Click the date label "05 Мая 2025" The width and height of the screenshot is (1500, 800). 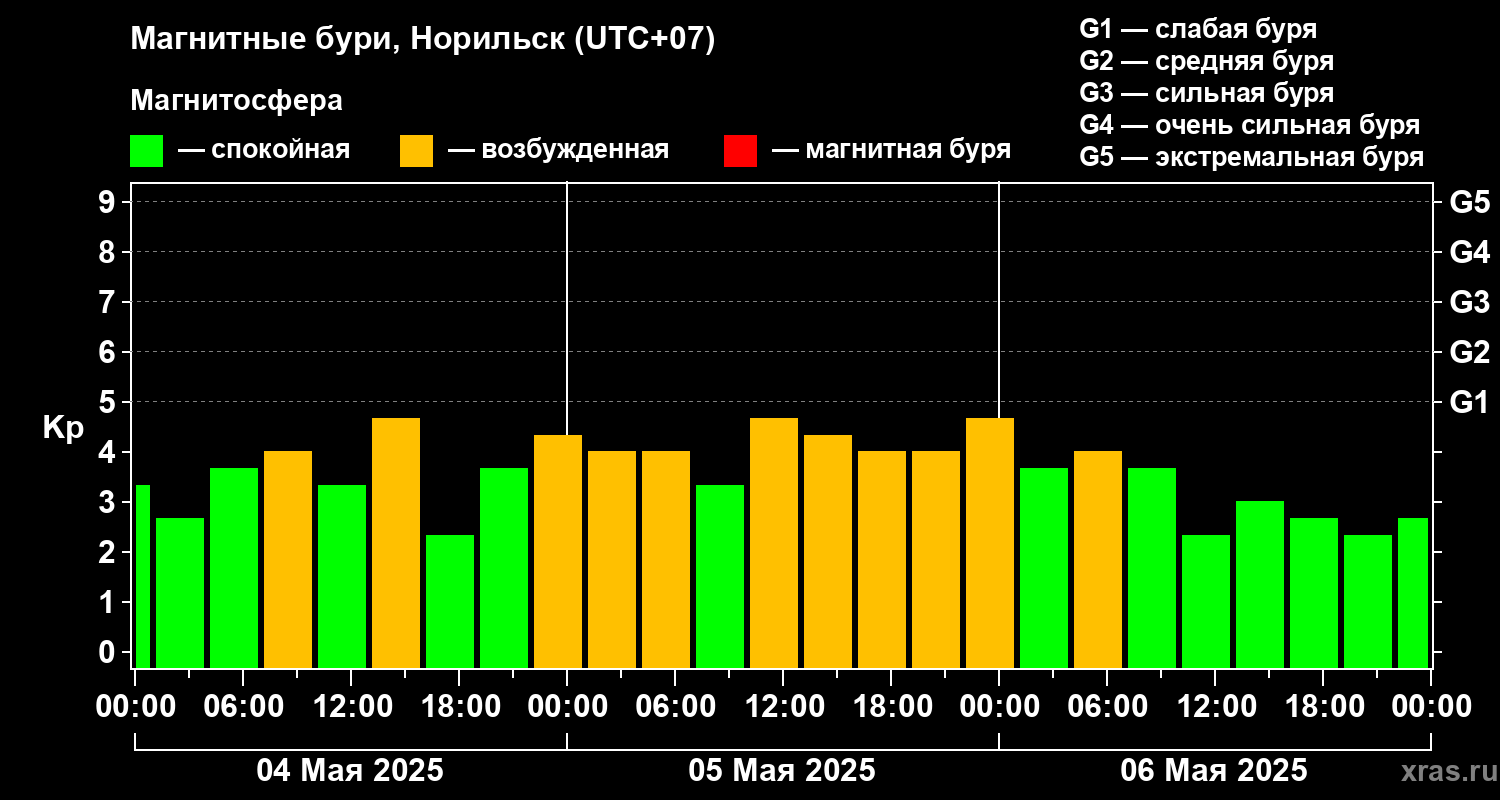(x=782, y=771)
